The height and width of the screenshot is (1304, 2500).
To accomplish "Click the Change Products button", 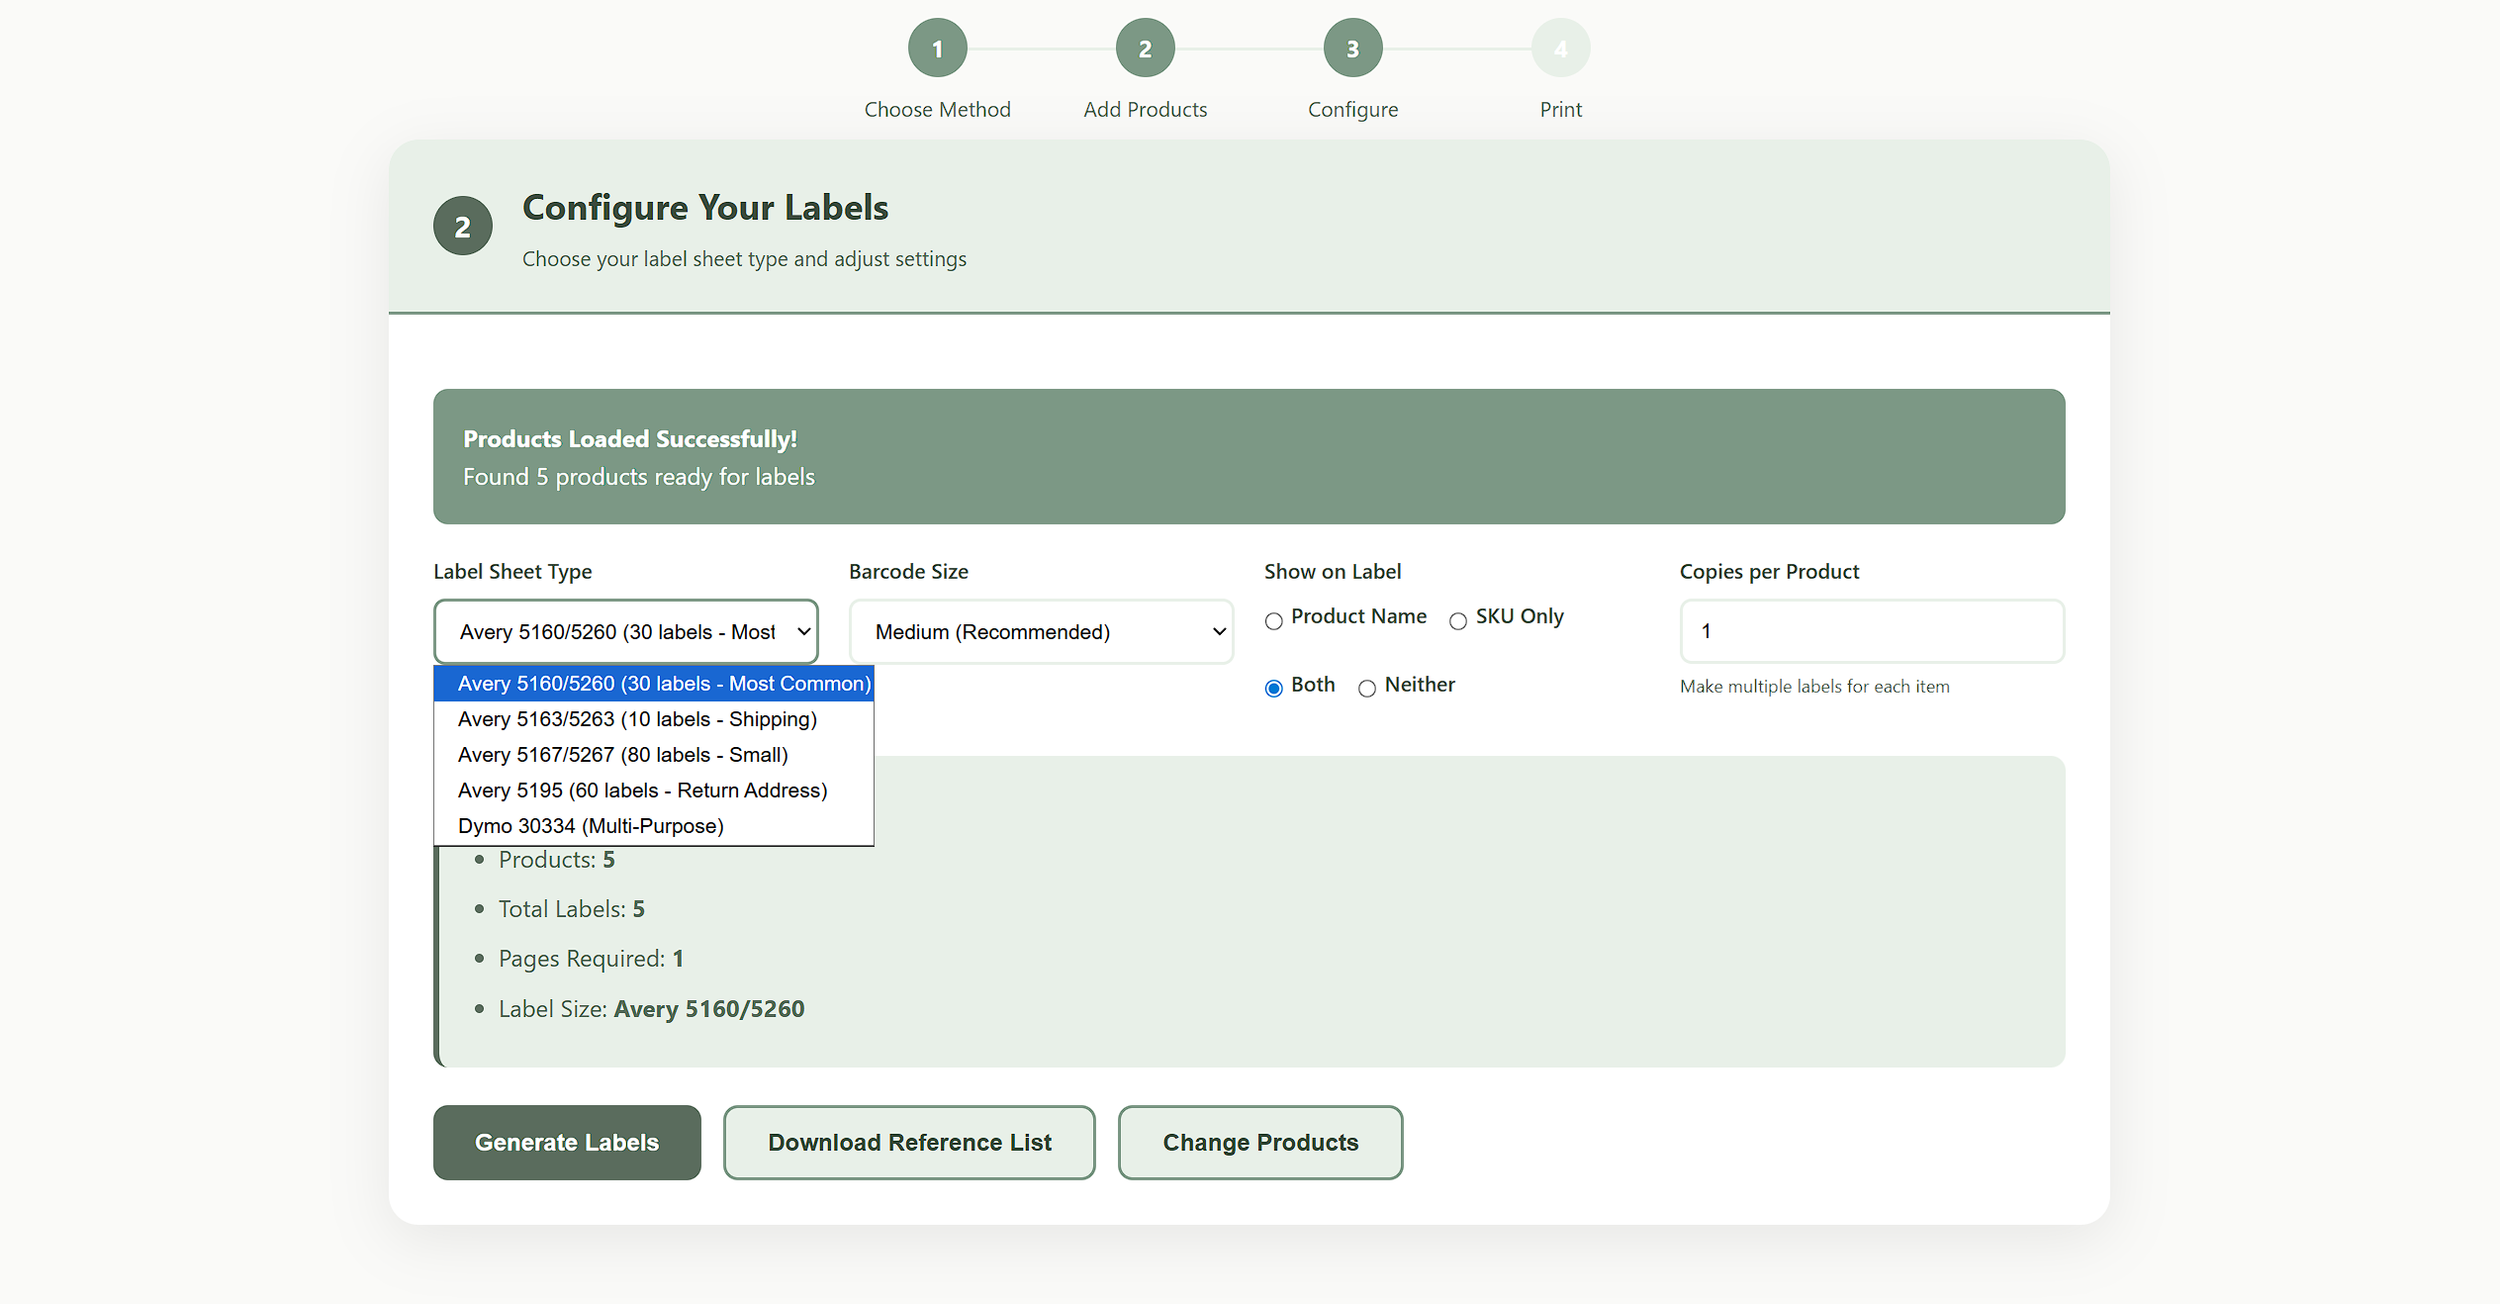I will 1260,1142.
